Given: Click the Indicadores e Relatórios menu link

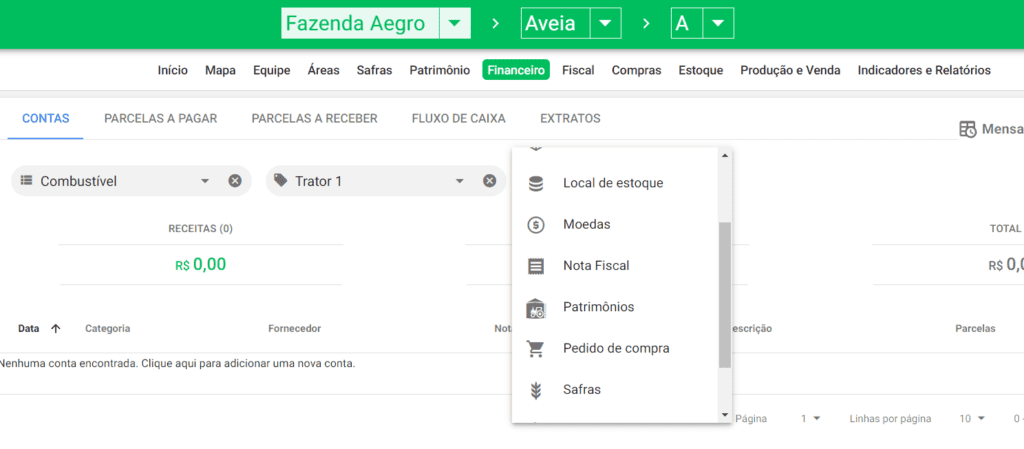Looking at the screenshot, I should (924, 70).
